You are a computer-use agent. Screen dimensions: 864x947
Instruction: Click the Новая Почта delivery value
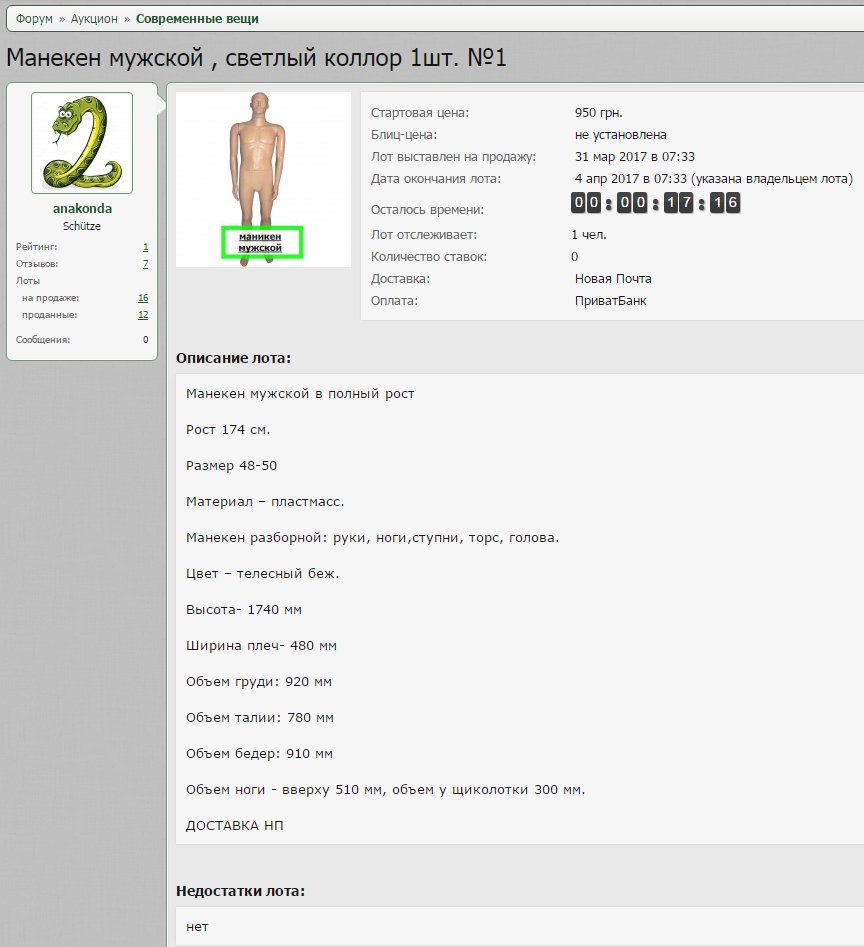pyautogui.click(x=613, y=279)
